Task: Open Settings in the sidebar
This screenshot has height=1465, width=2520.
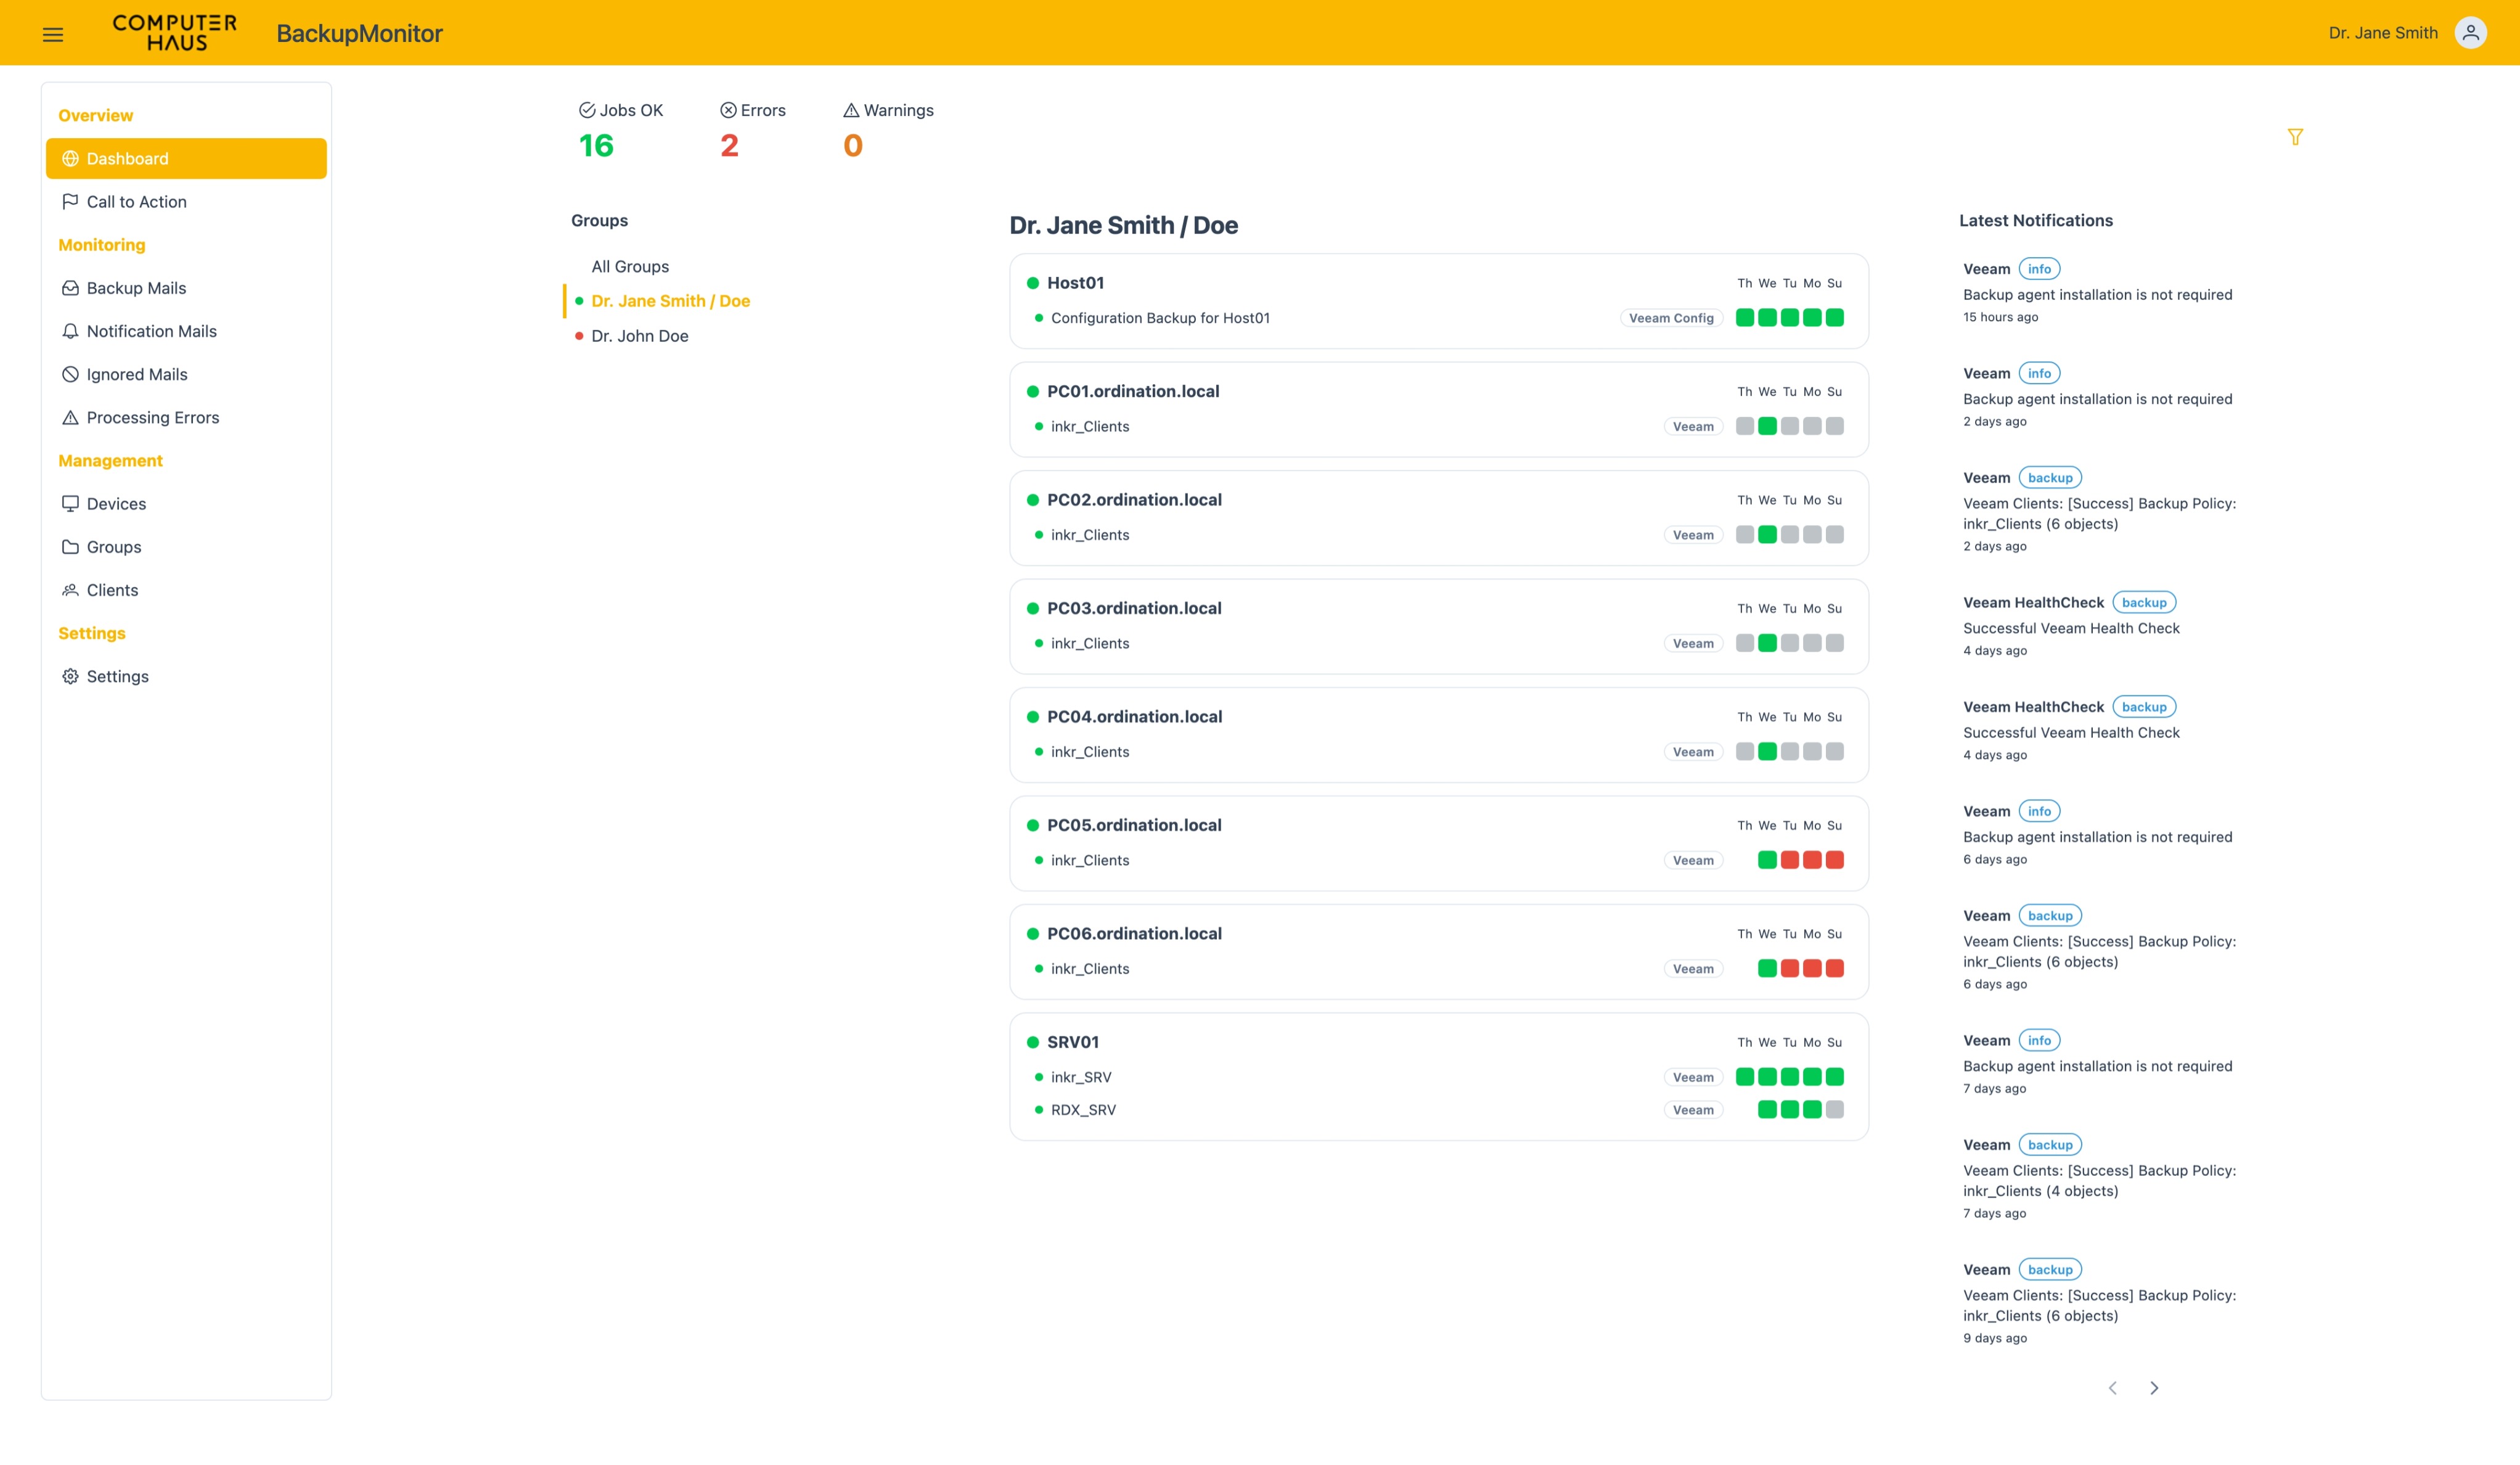Action: pyautogui.click(x=186, y=677)
